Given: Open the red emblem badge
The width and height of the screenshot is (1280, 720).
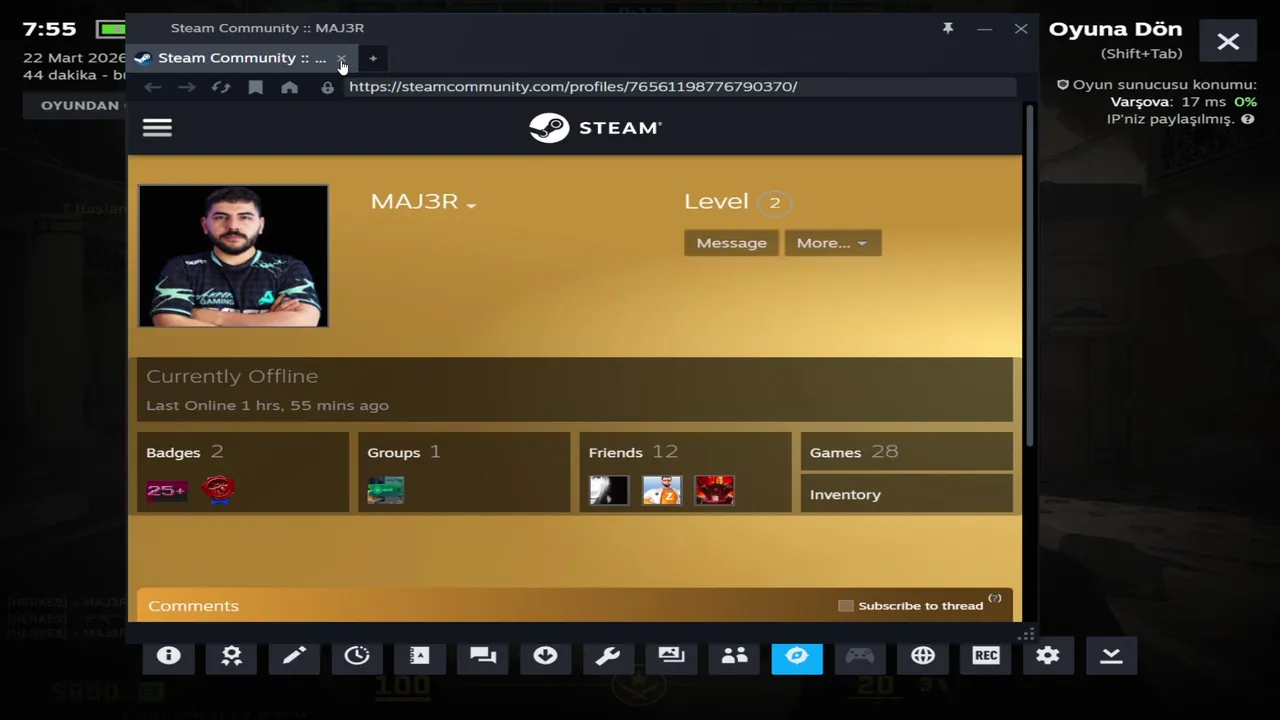Looking at the screenshot, I should tap(219, 490).
